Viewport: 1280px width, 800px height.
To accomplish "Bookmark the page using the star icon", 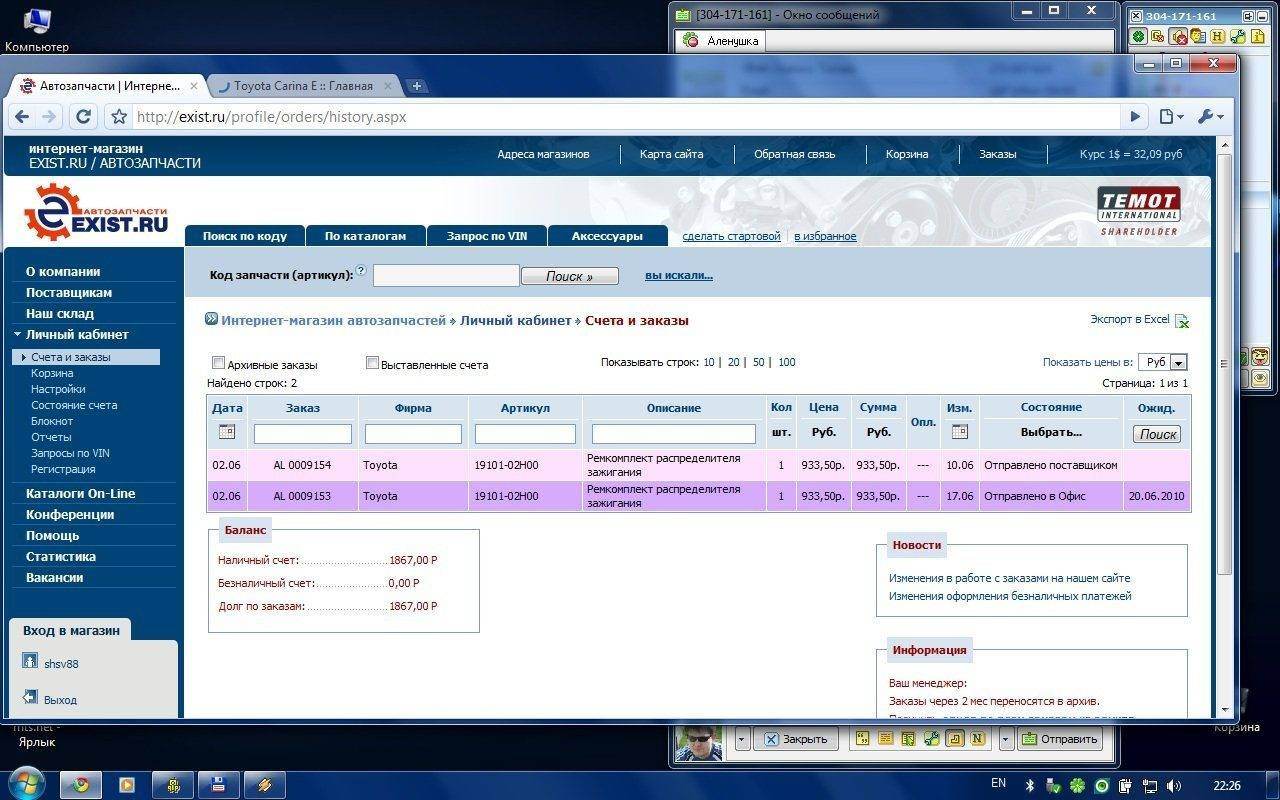I will click(119, 117).
